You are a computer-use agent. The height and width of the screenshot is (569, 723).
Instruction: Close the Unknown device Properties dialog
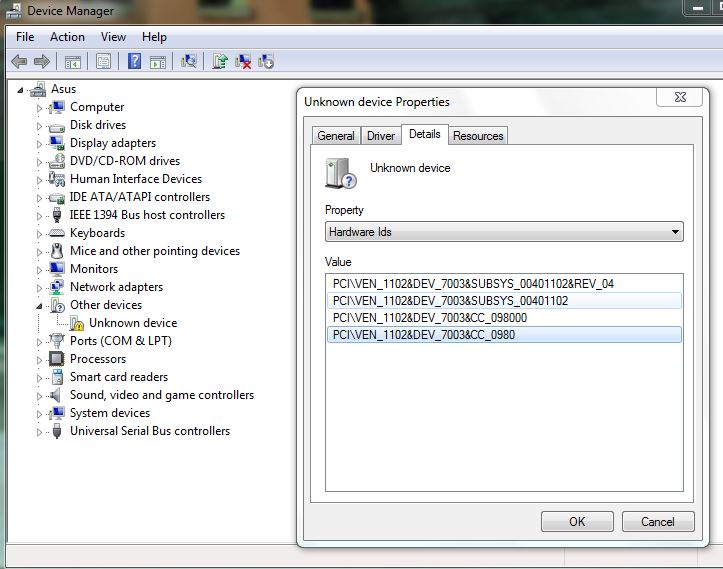(680, 97)
